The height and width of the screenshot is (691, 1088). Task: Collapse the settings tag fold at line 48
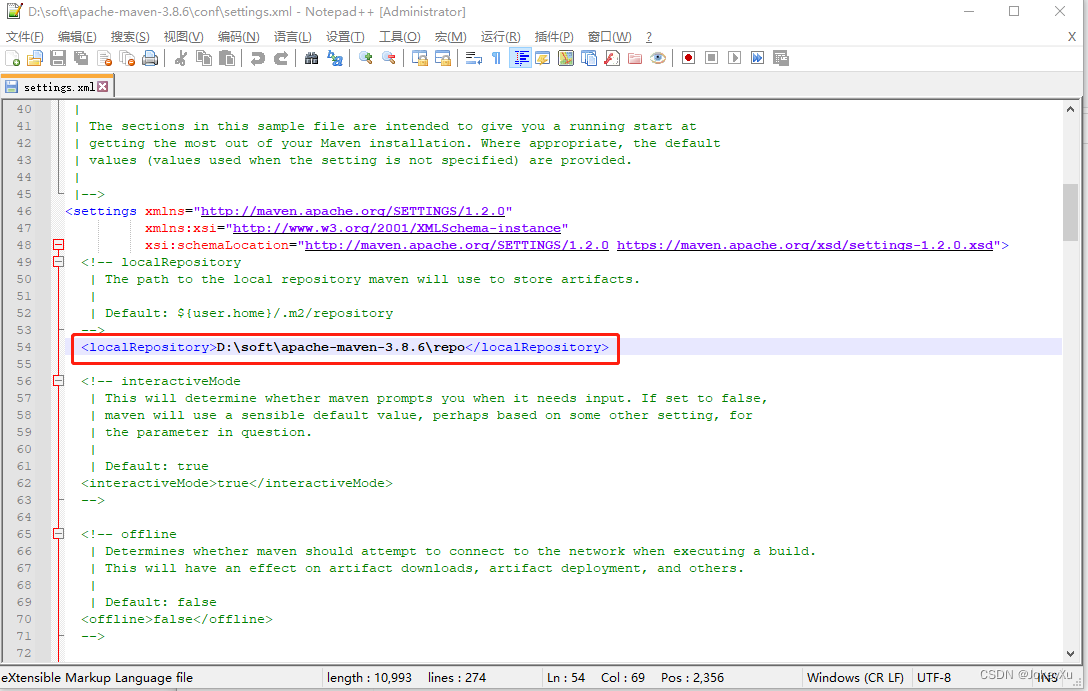pyautogui.click(x=58, y=245)
